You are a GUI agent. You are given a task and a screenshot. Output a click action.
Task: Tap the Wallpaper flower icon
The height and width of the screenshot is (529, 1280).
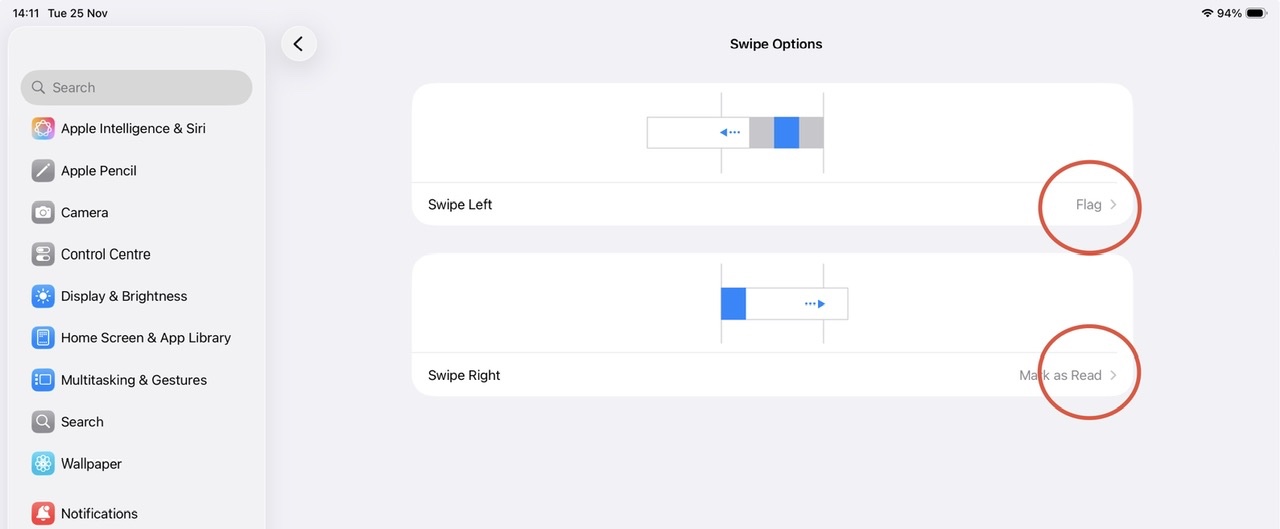pyautogui.click(x=43, y=464)
